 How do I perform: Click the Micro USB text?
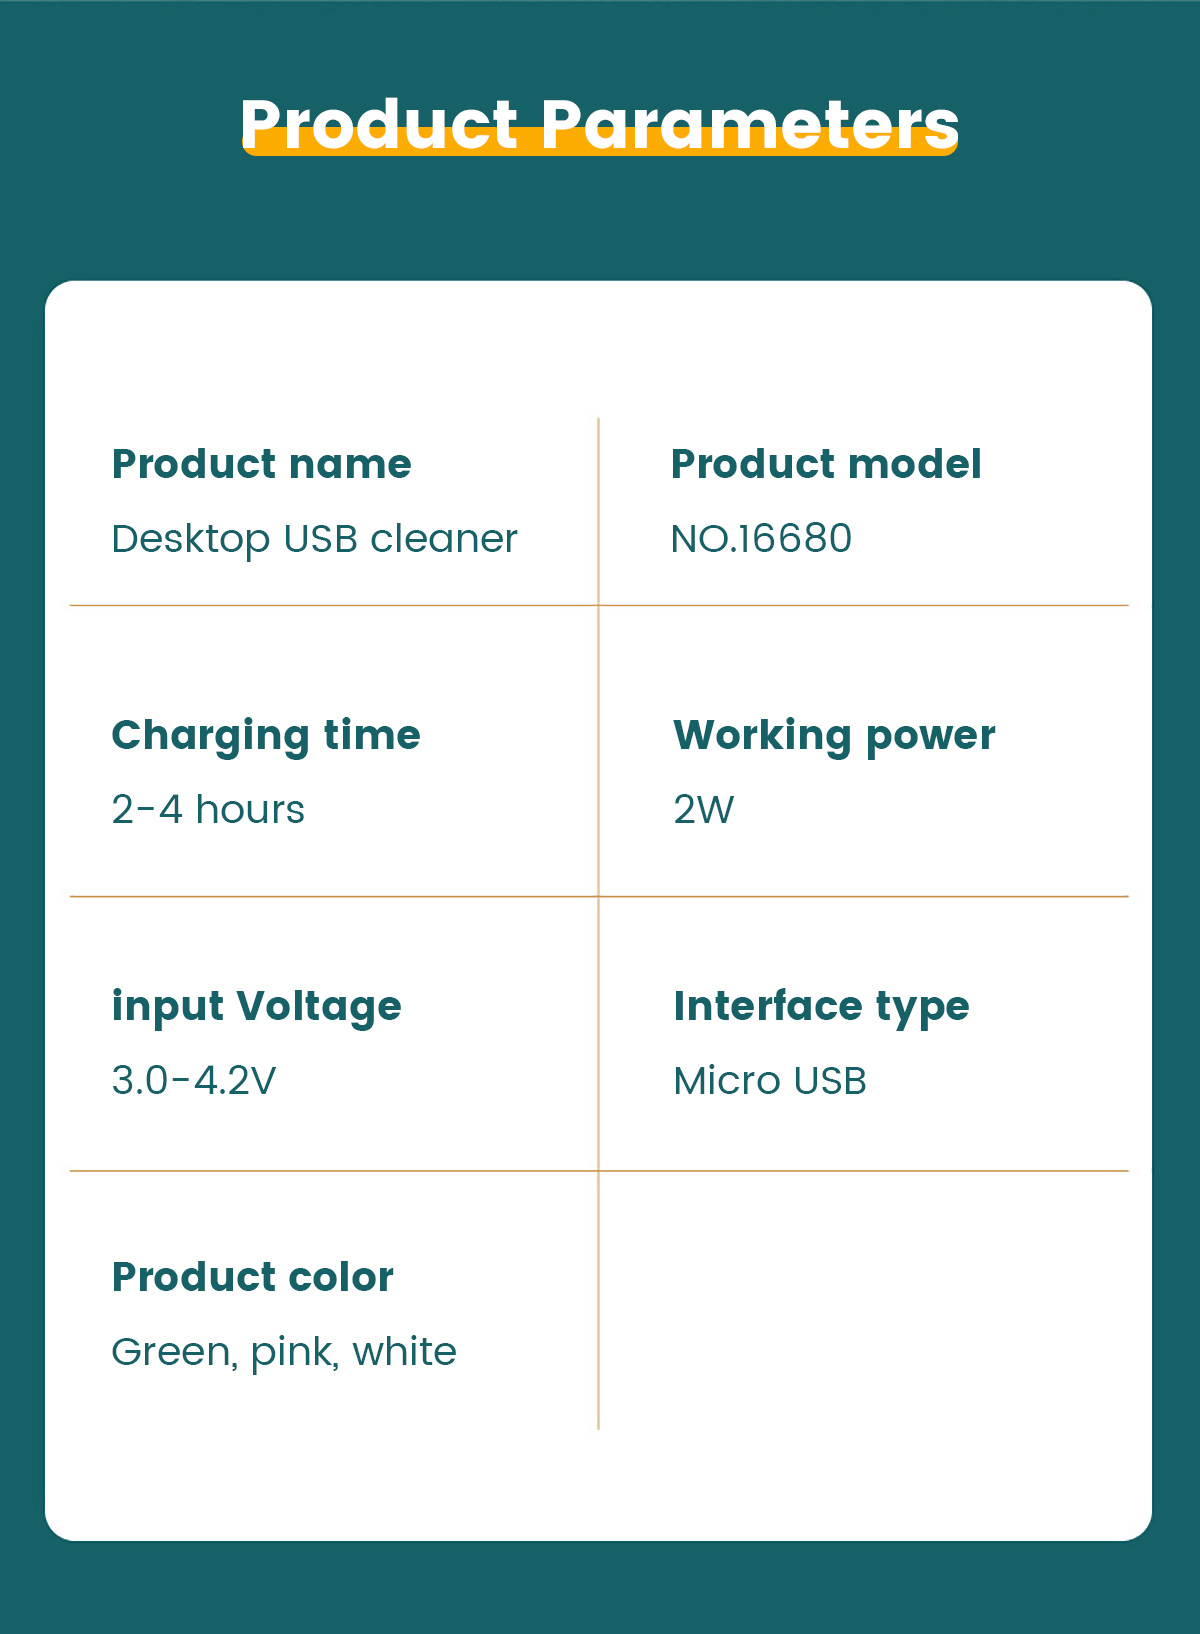point(770,1080)
